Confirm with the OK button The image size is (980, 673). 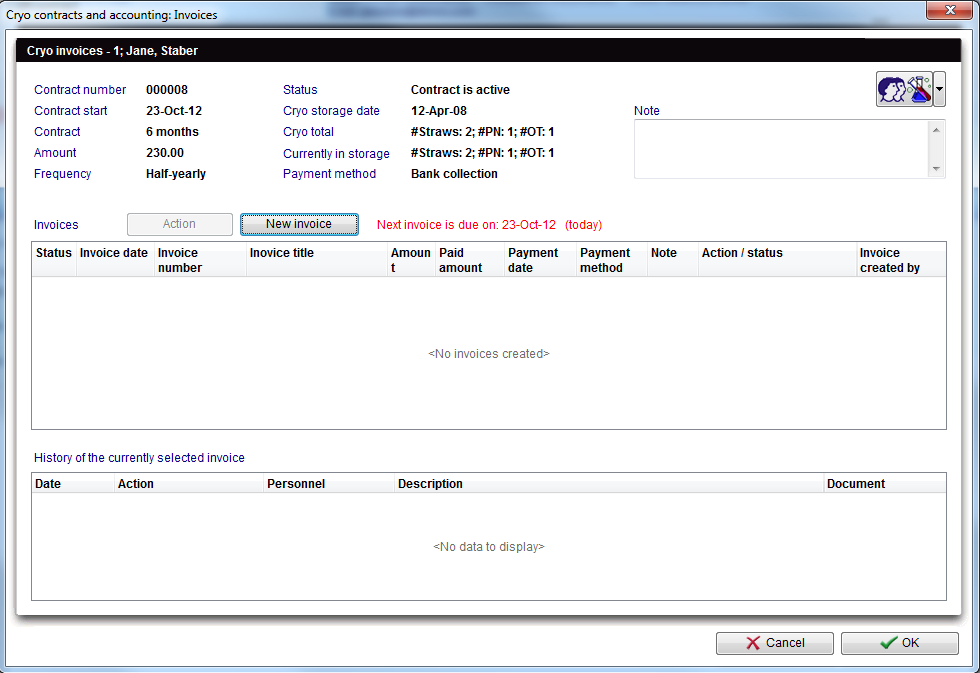(x=899, y=643)
